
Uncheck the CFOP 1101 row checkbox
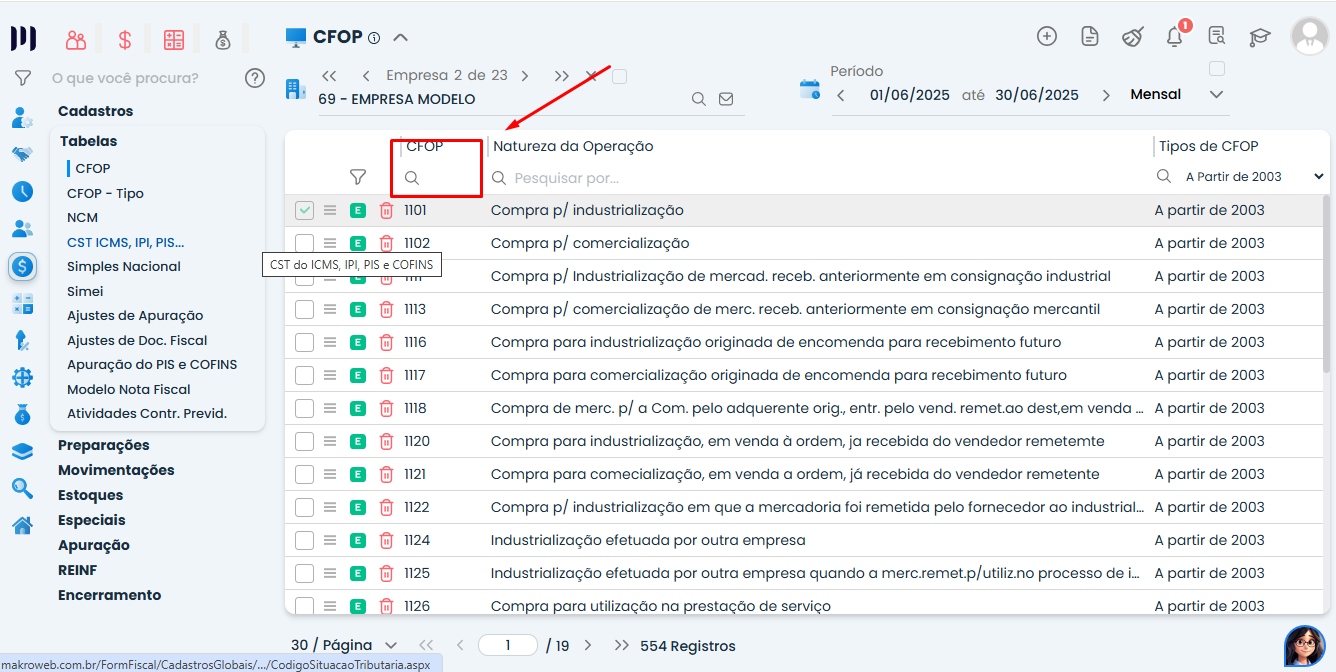(305, 210)
